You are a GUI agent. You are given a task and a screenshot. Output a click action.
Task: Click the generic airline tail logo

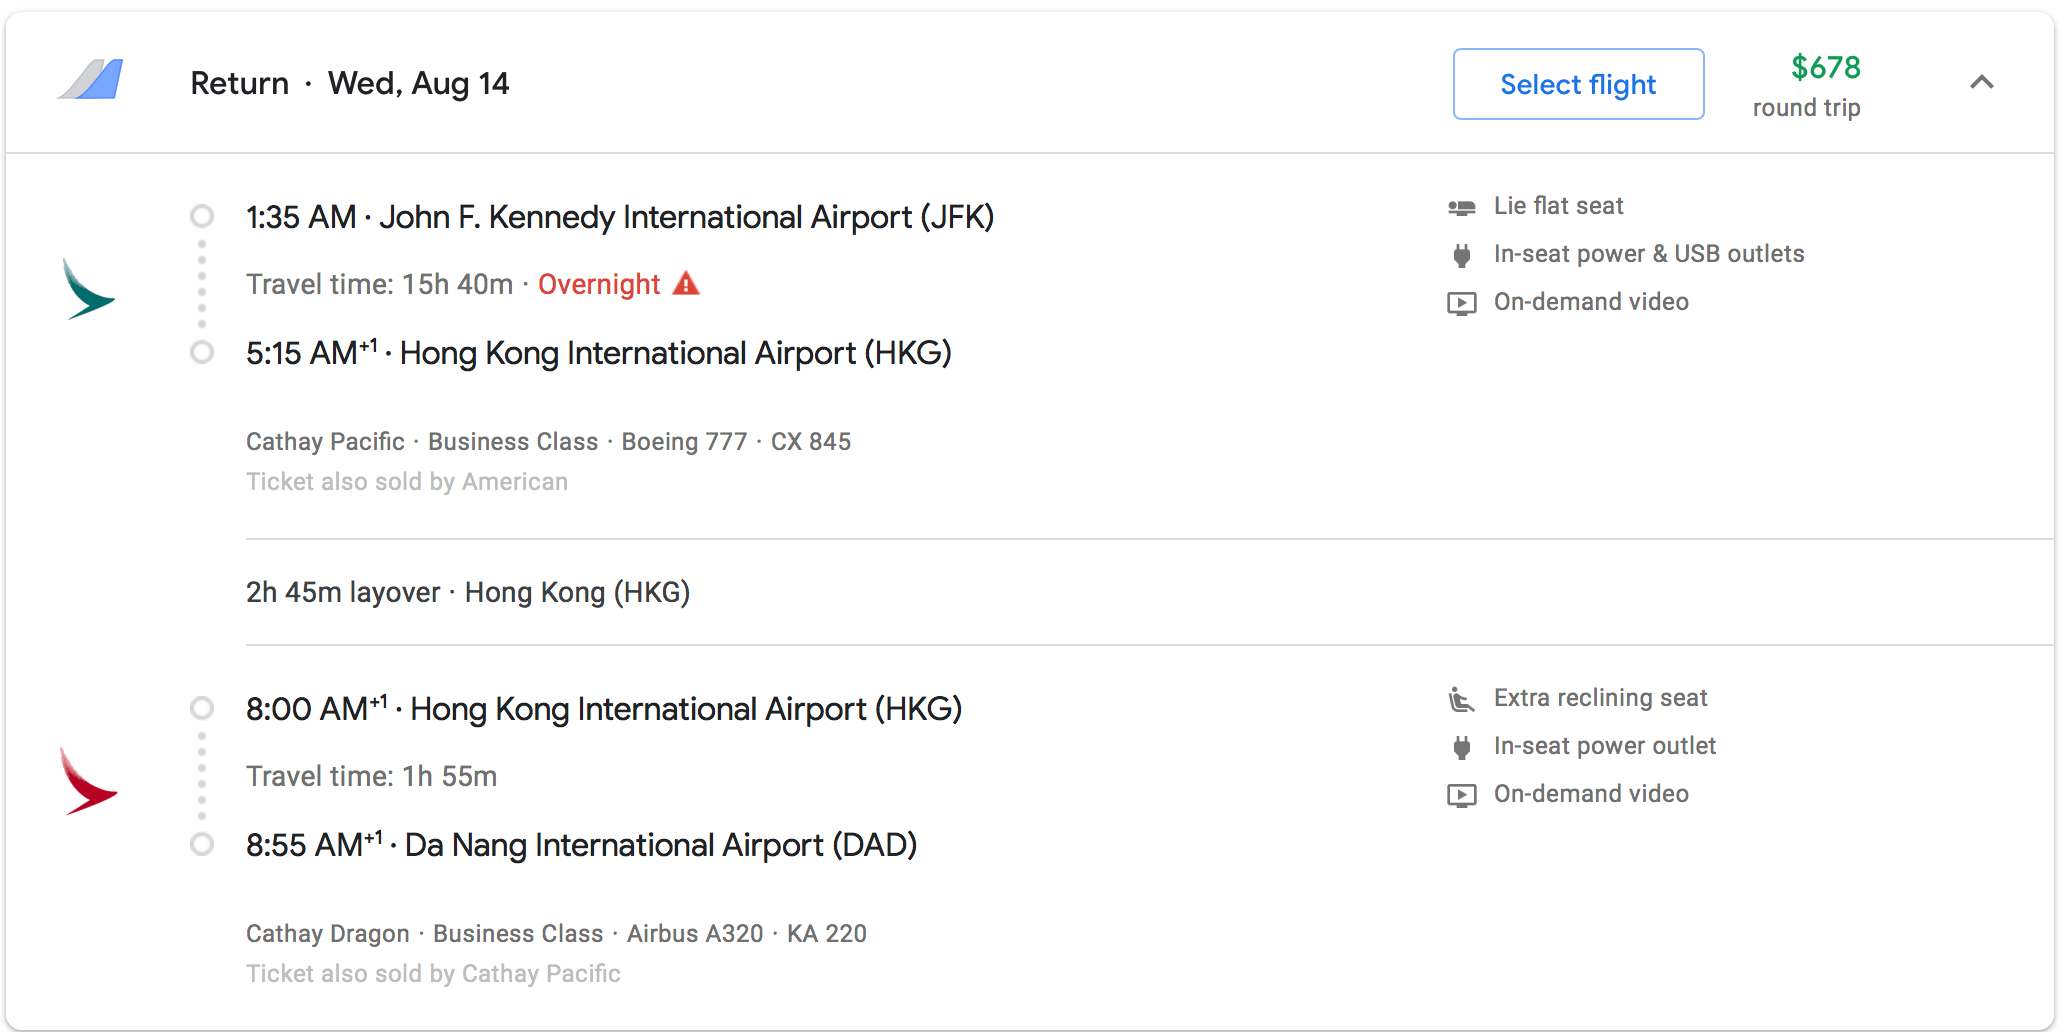[91, 79]
